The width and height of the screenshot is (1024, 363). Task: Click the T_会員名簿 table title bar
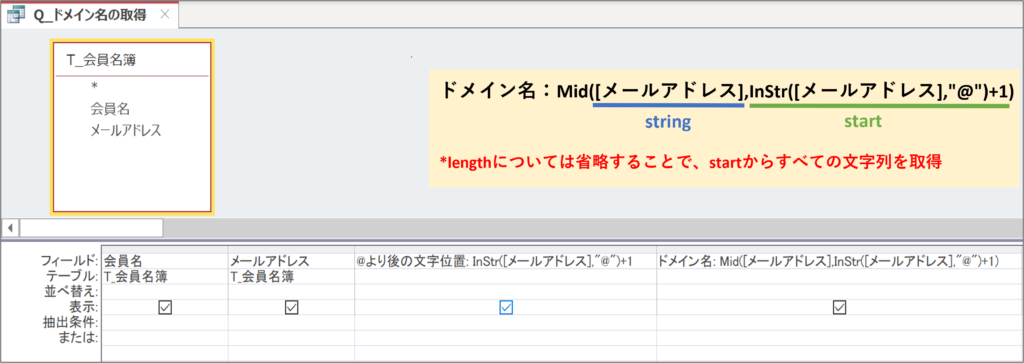point(132,60)
